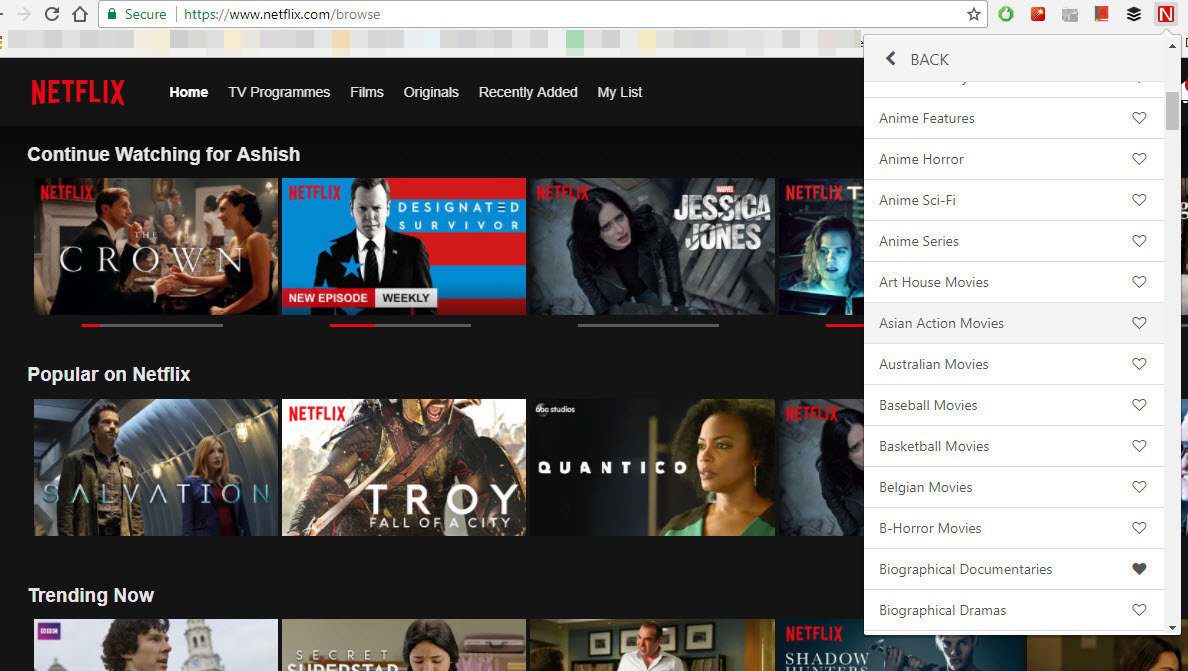The image size is (1188, 671).
Task: Open Basketball Movies category
Action: tap(934, 446)
